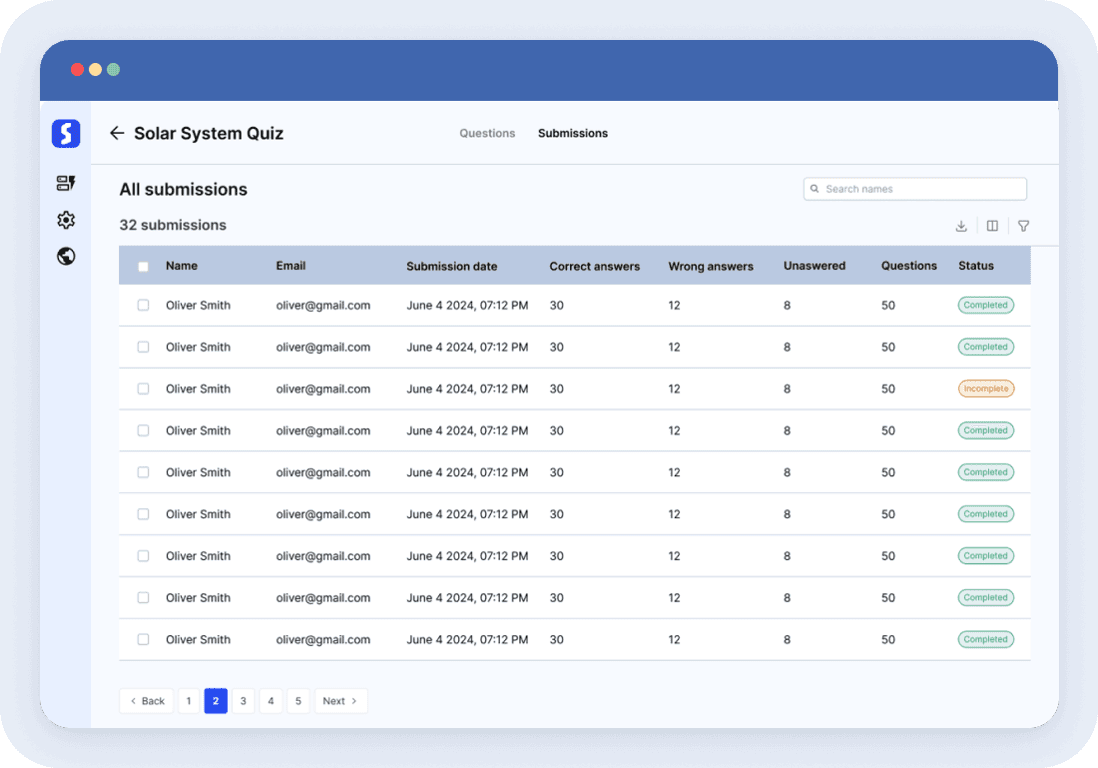The height and width of the screenshot is (768, 1098).
Task: Go back using the left arrow
Action: click(117, 133)
